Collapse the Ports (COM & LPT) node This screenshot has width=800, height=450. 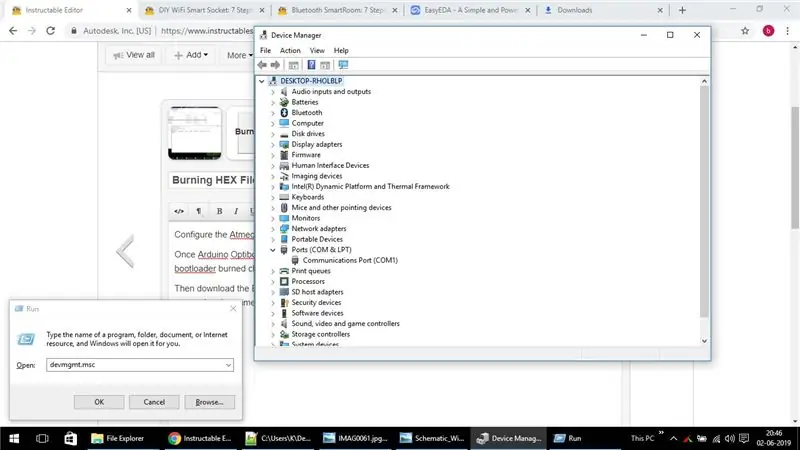pos(273,250)
